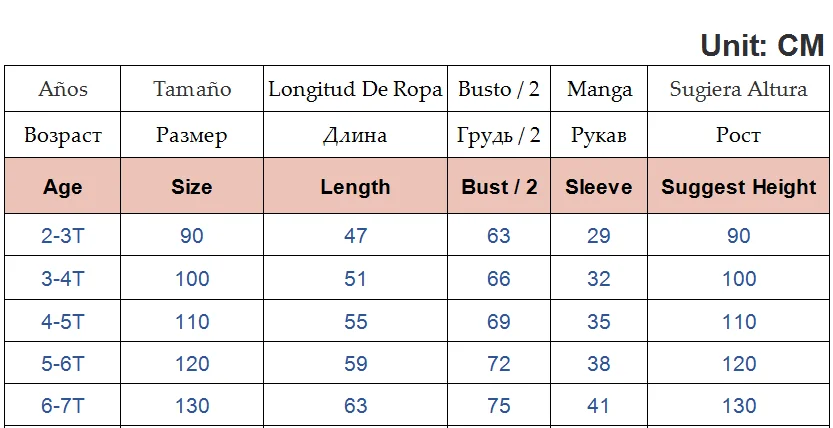Click the "Tamaño" header cell
The width and height of the screenshot is (833, 428).
192,89
